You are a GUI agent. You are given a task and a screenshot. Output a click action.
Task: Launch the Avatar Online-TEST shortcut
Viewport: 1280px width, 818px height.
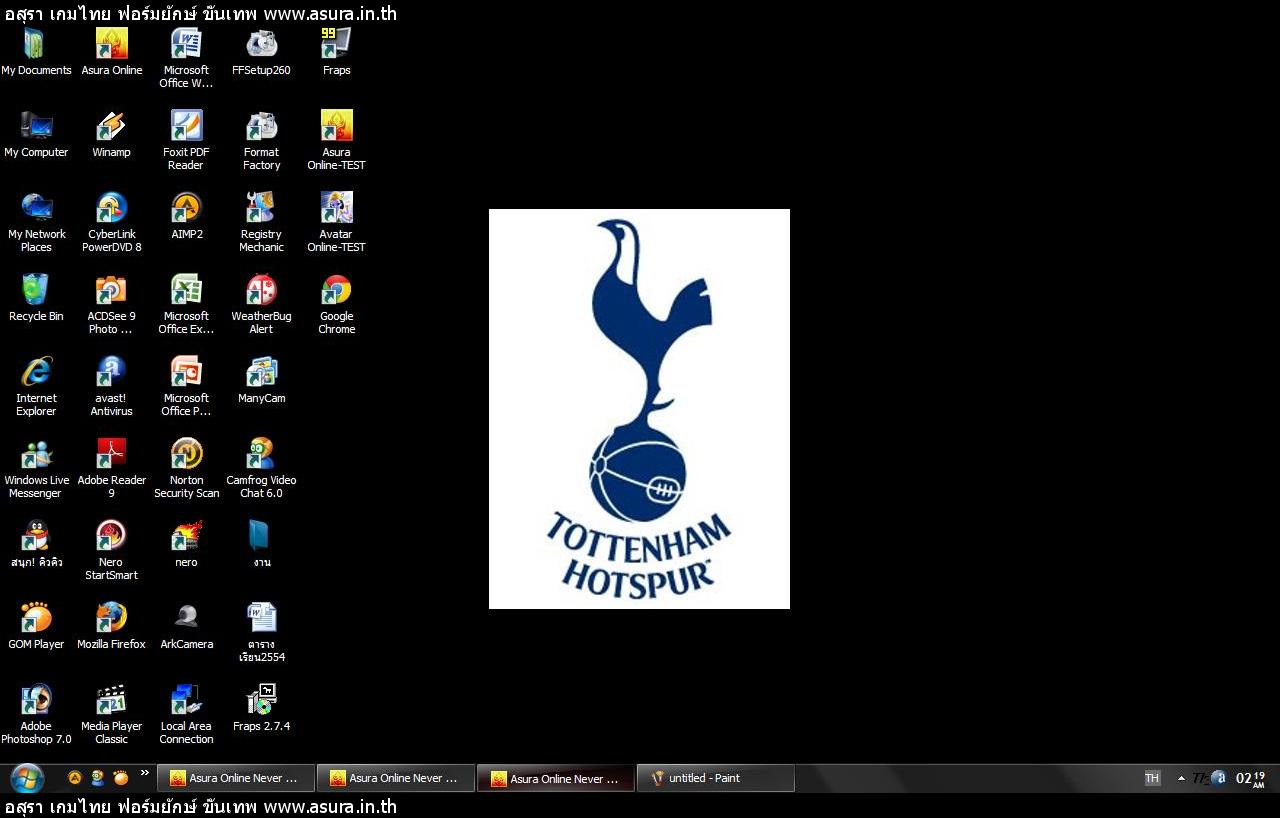(x=336, y=222)
